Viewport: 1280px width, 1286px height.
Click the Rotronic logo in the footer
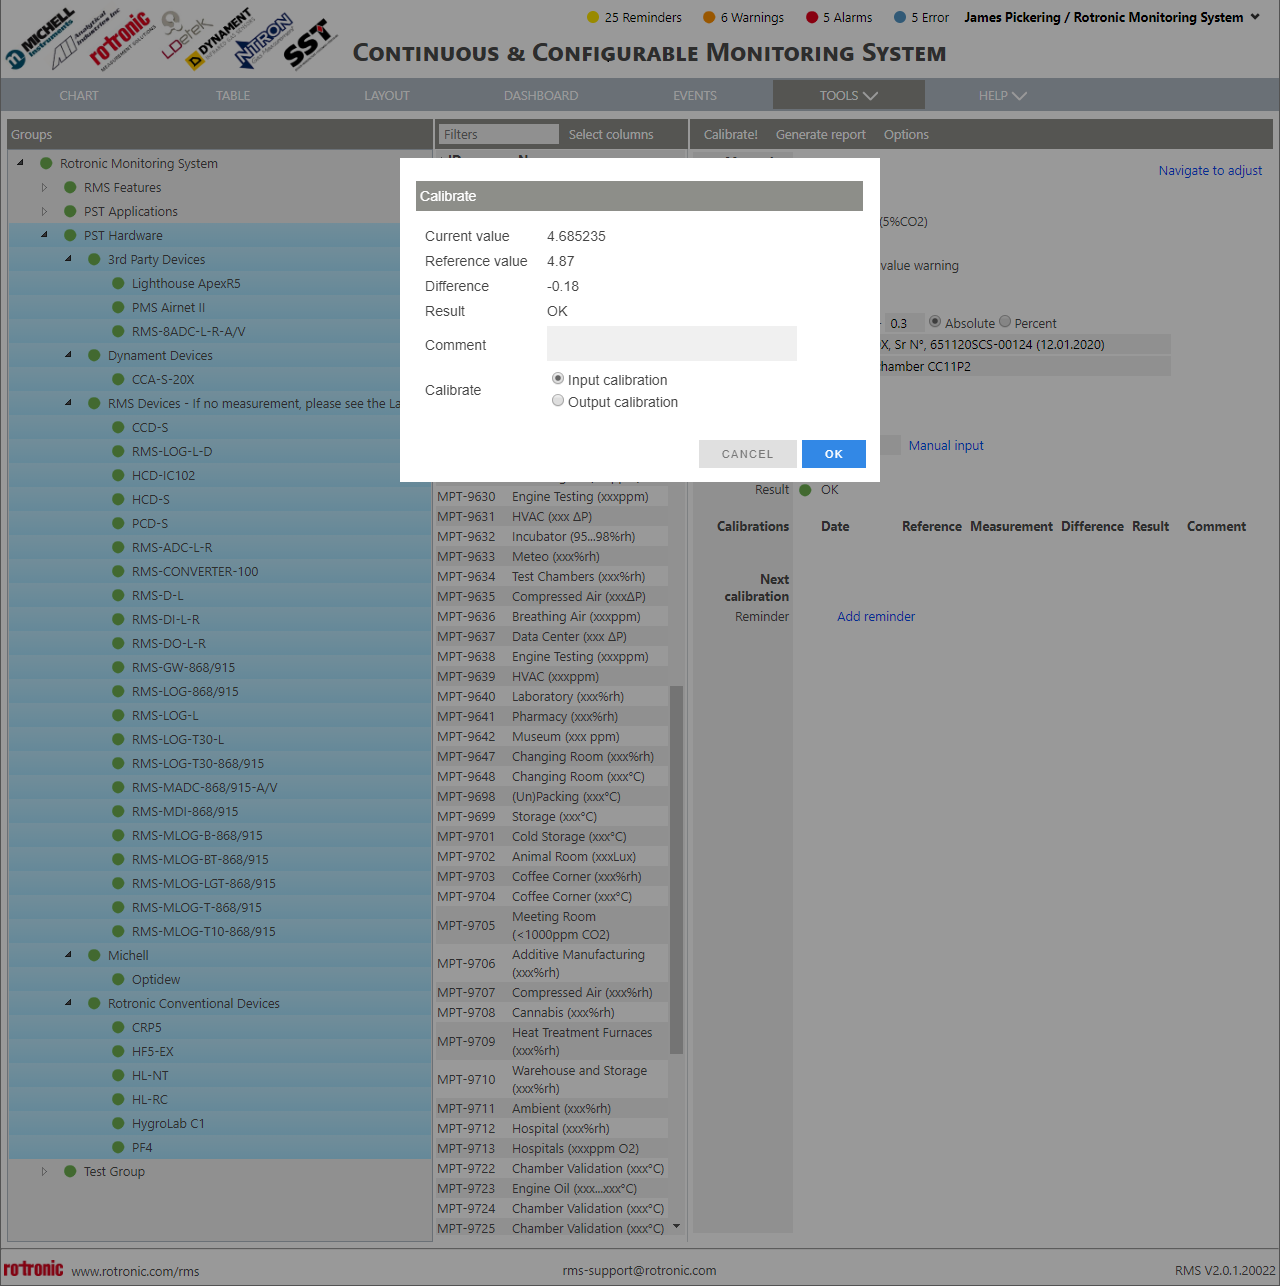coord(33,1268)
